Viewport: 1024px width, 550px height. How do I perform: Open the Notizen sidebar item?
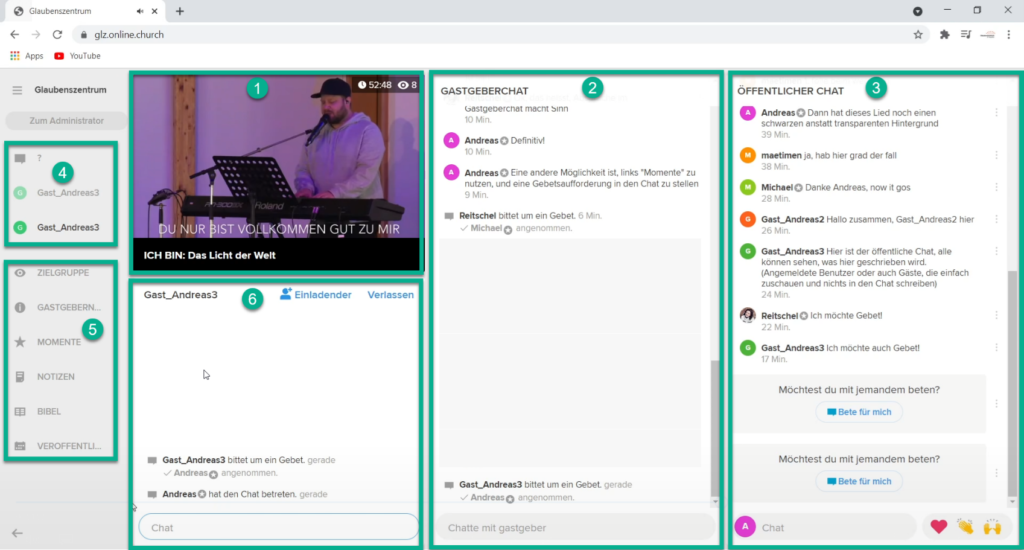[20, 377]
